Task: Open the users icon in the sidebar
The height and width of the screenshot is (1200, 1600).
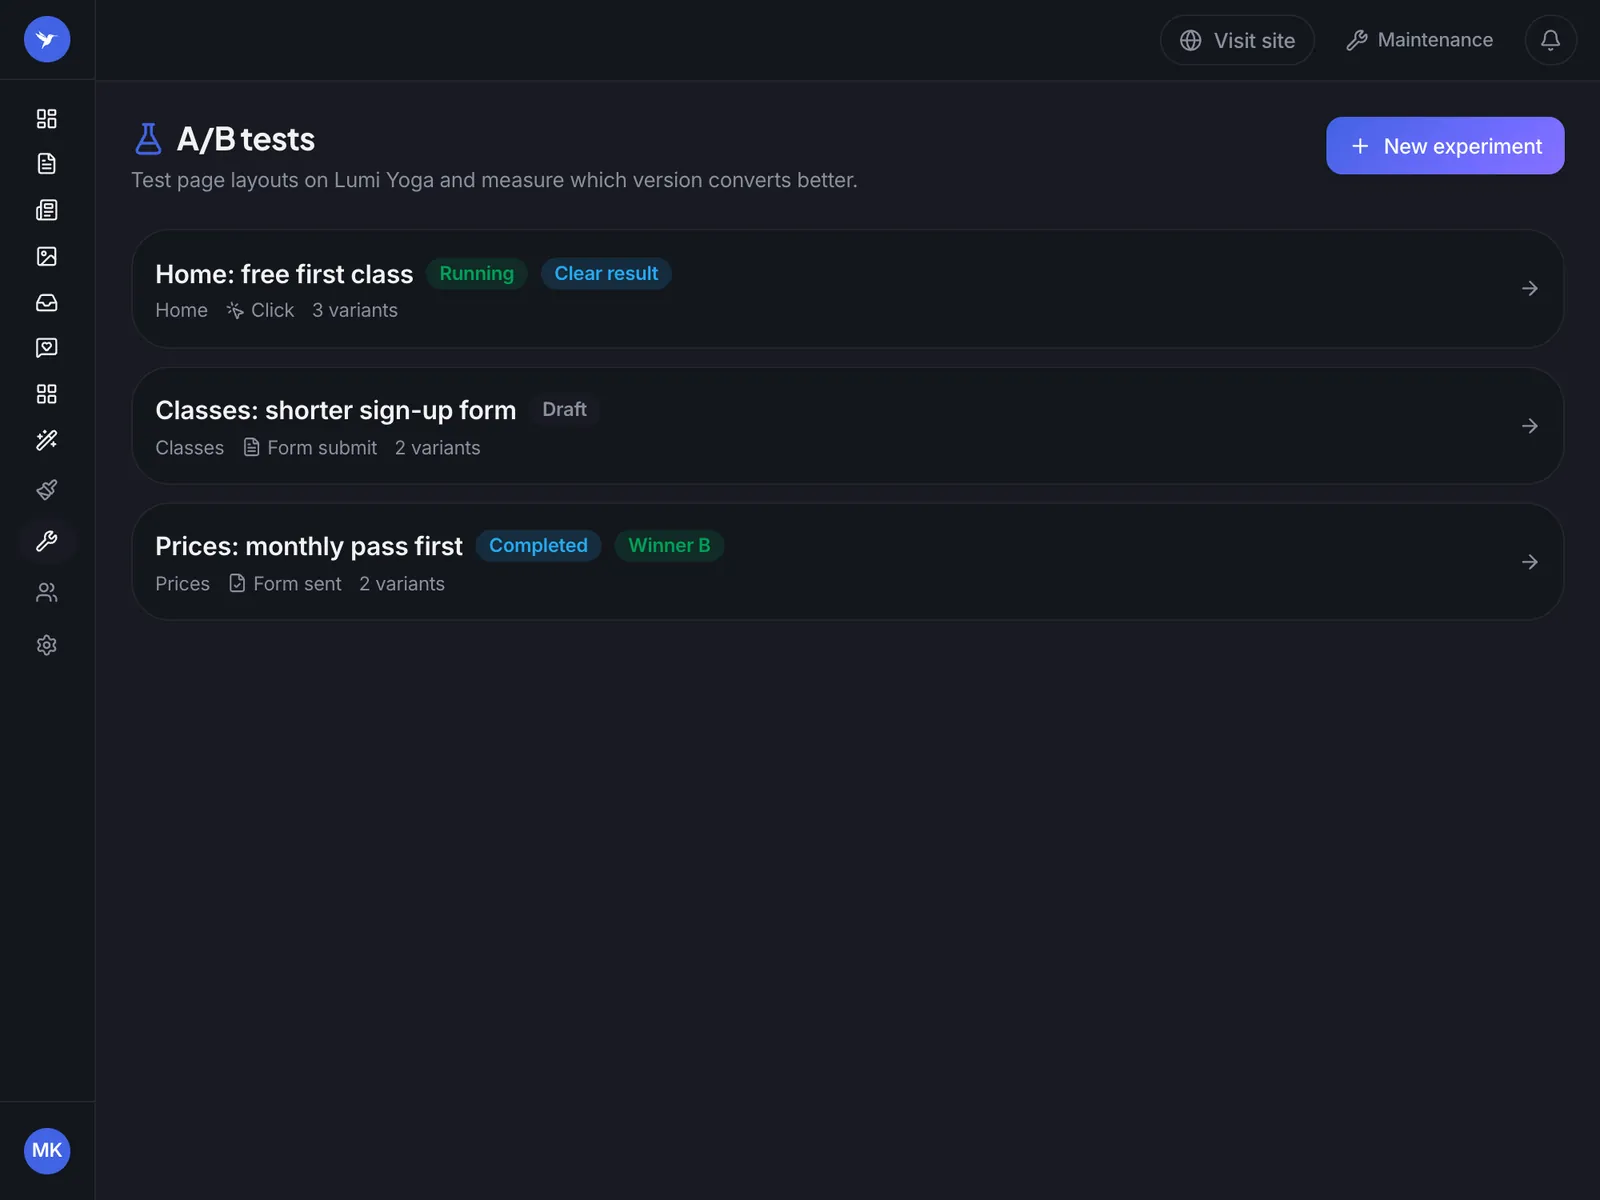Action: pyautogui.click(x=47, y=593)
